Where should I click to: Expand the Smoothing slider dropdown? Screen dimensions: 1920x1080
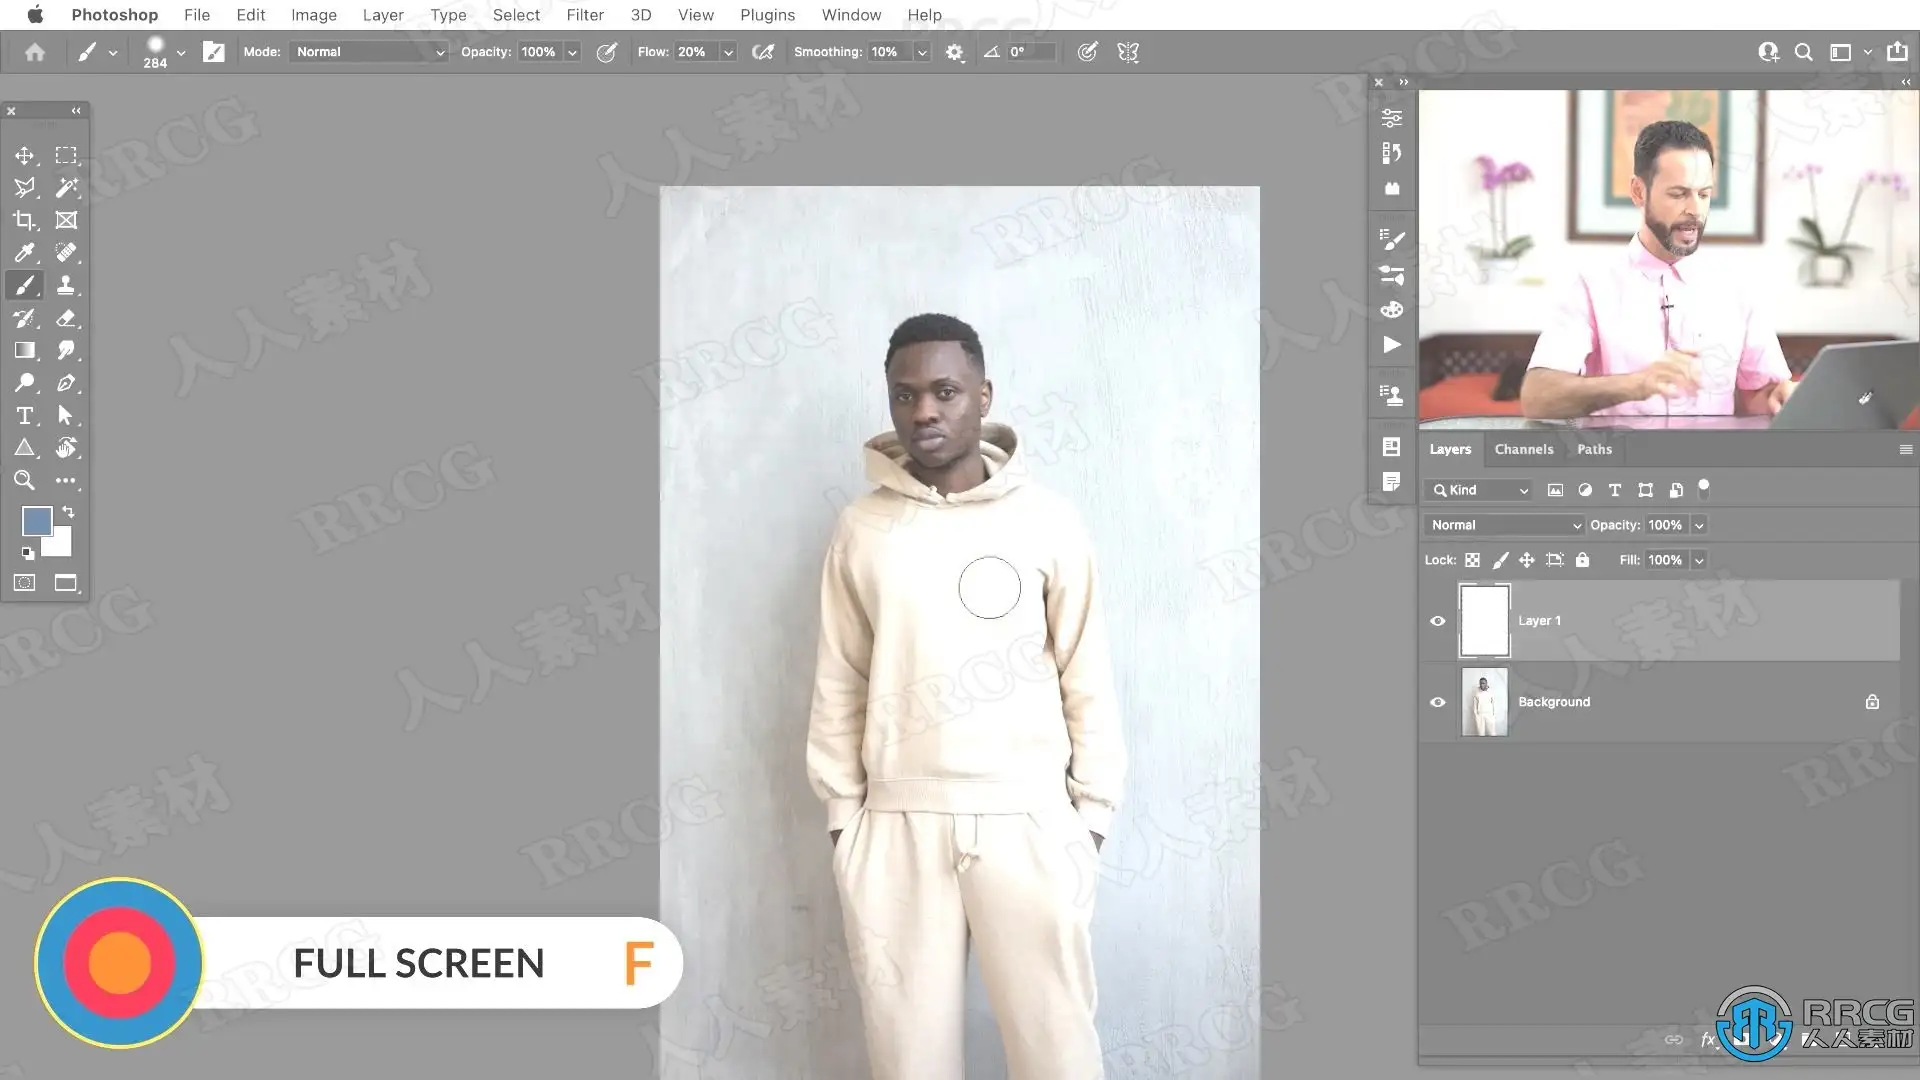pos(922,52)
